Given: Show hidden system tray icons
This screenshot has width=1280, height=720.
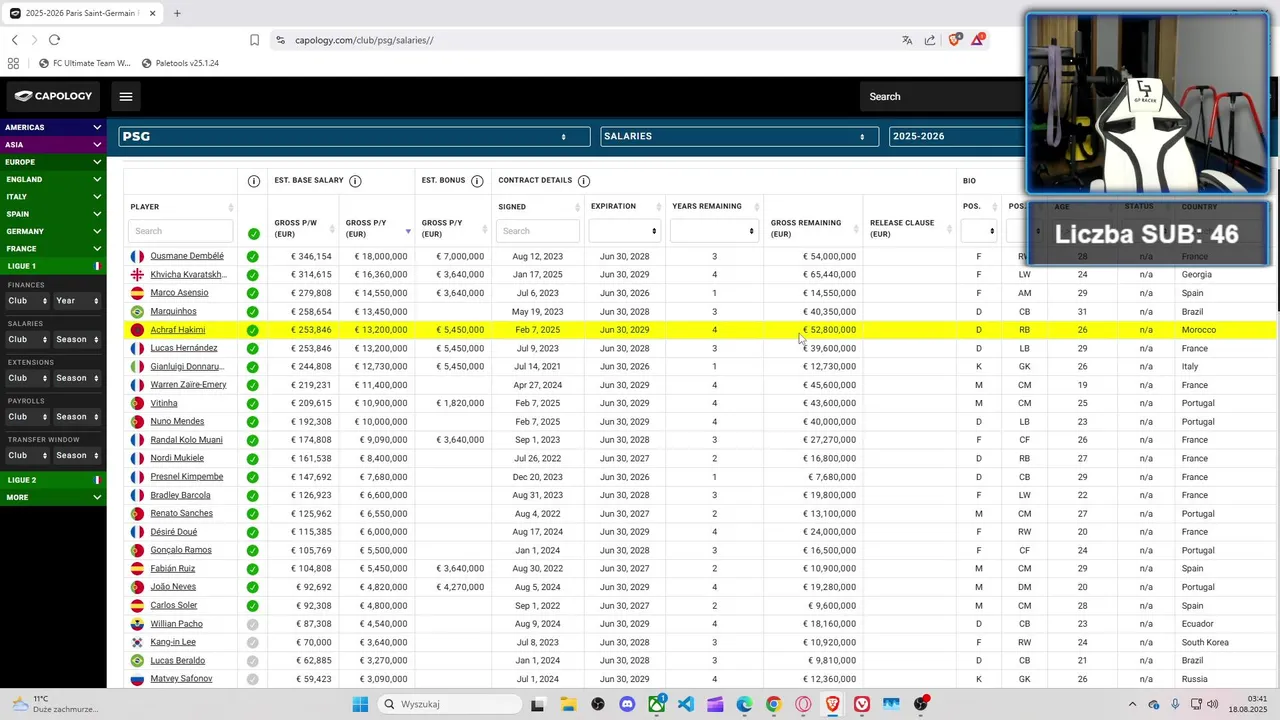Looking at the screenshot, I should [1132, 704].
